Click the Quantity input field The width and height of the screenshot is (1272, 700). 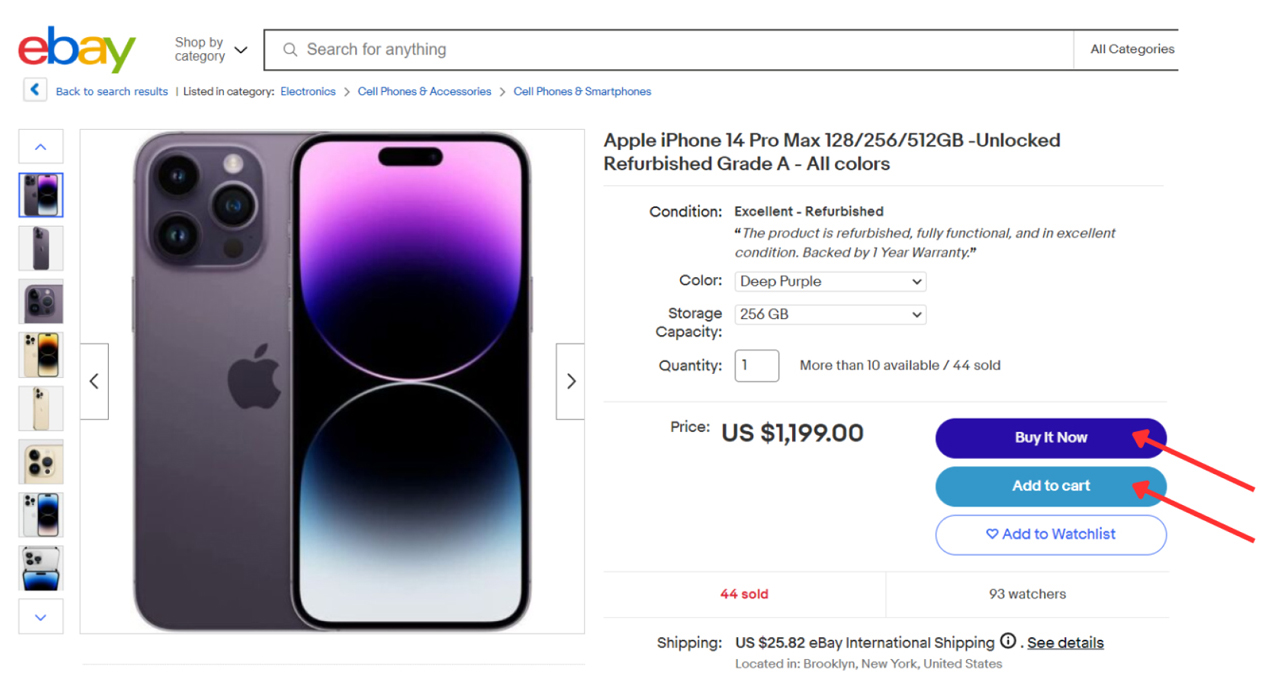click(757, 365)
